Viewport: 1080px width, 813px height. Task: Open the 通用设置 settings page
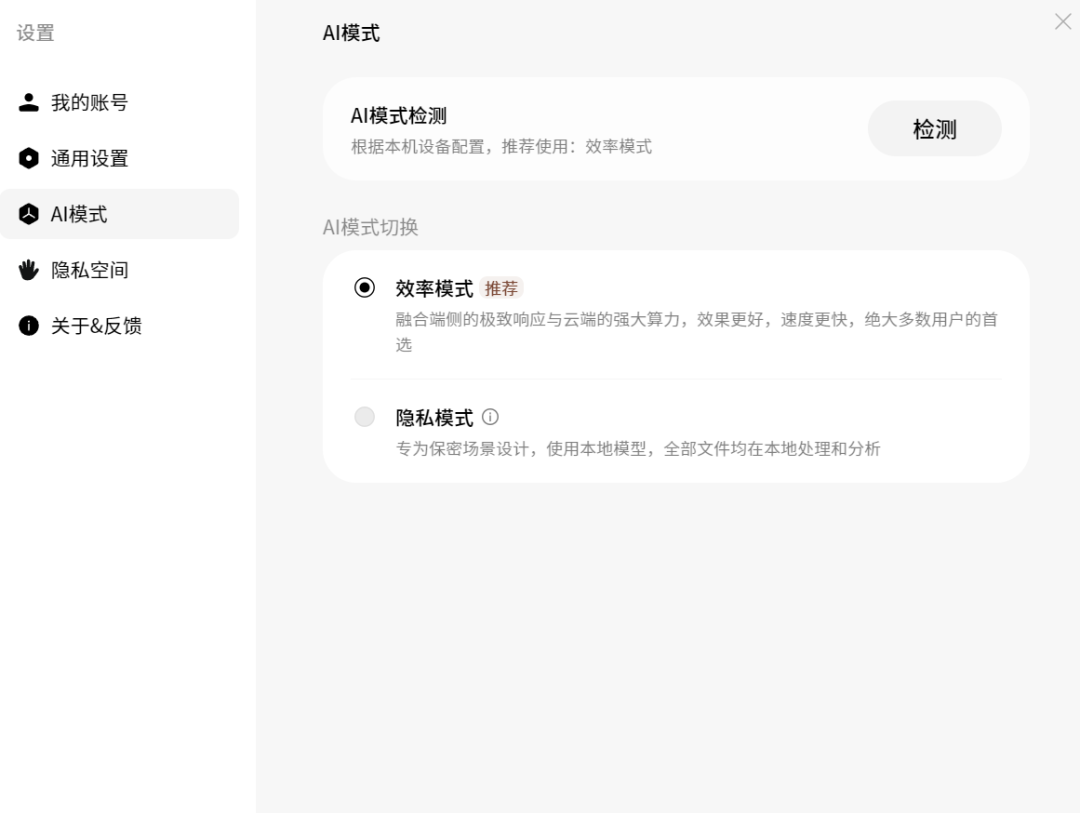(119, 158)
